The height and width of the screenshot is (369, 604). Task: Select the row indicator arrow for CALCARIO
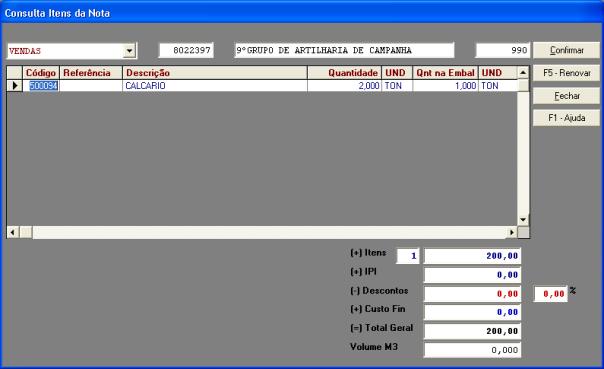[15, 86]
